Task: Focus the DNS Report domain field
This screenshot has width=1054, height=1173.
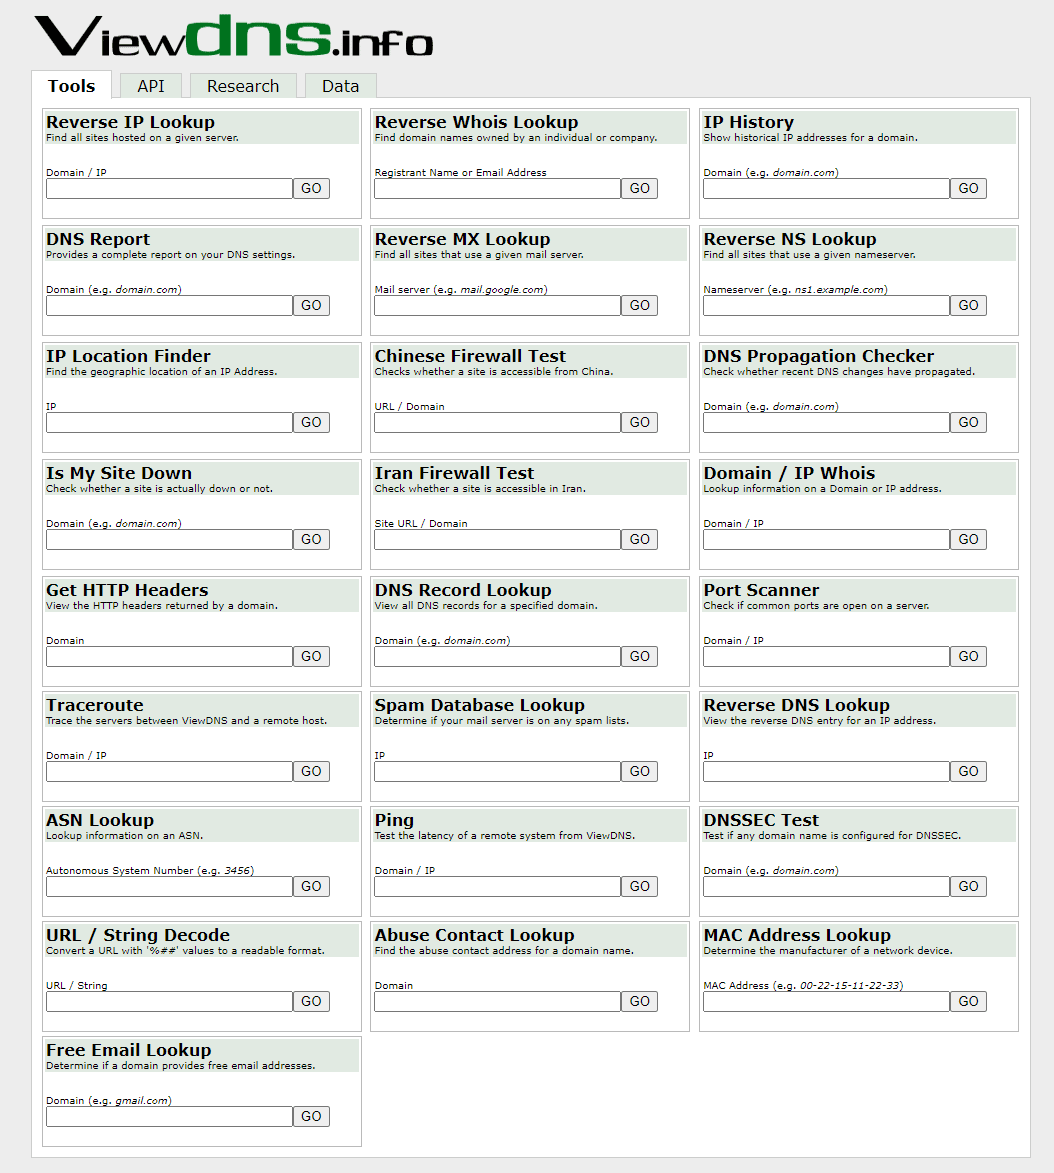Action: pos(169,305)
